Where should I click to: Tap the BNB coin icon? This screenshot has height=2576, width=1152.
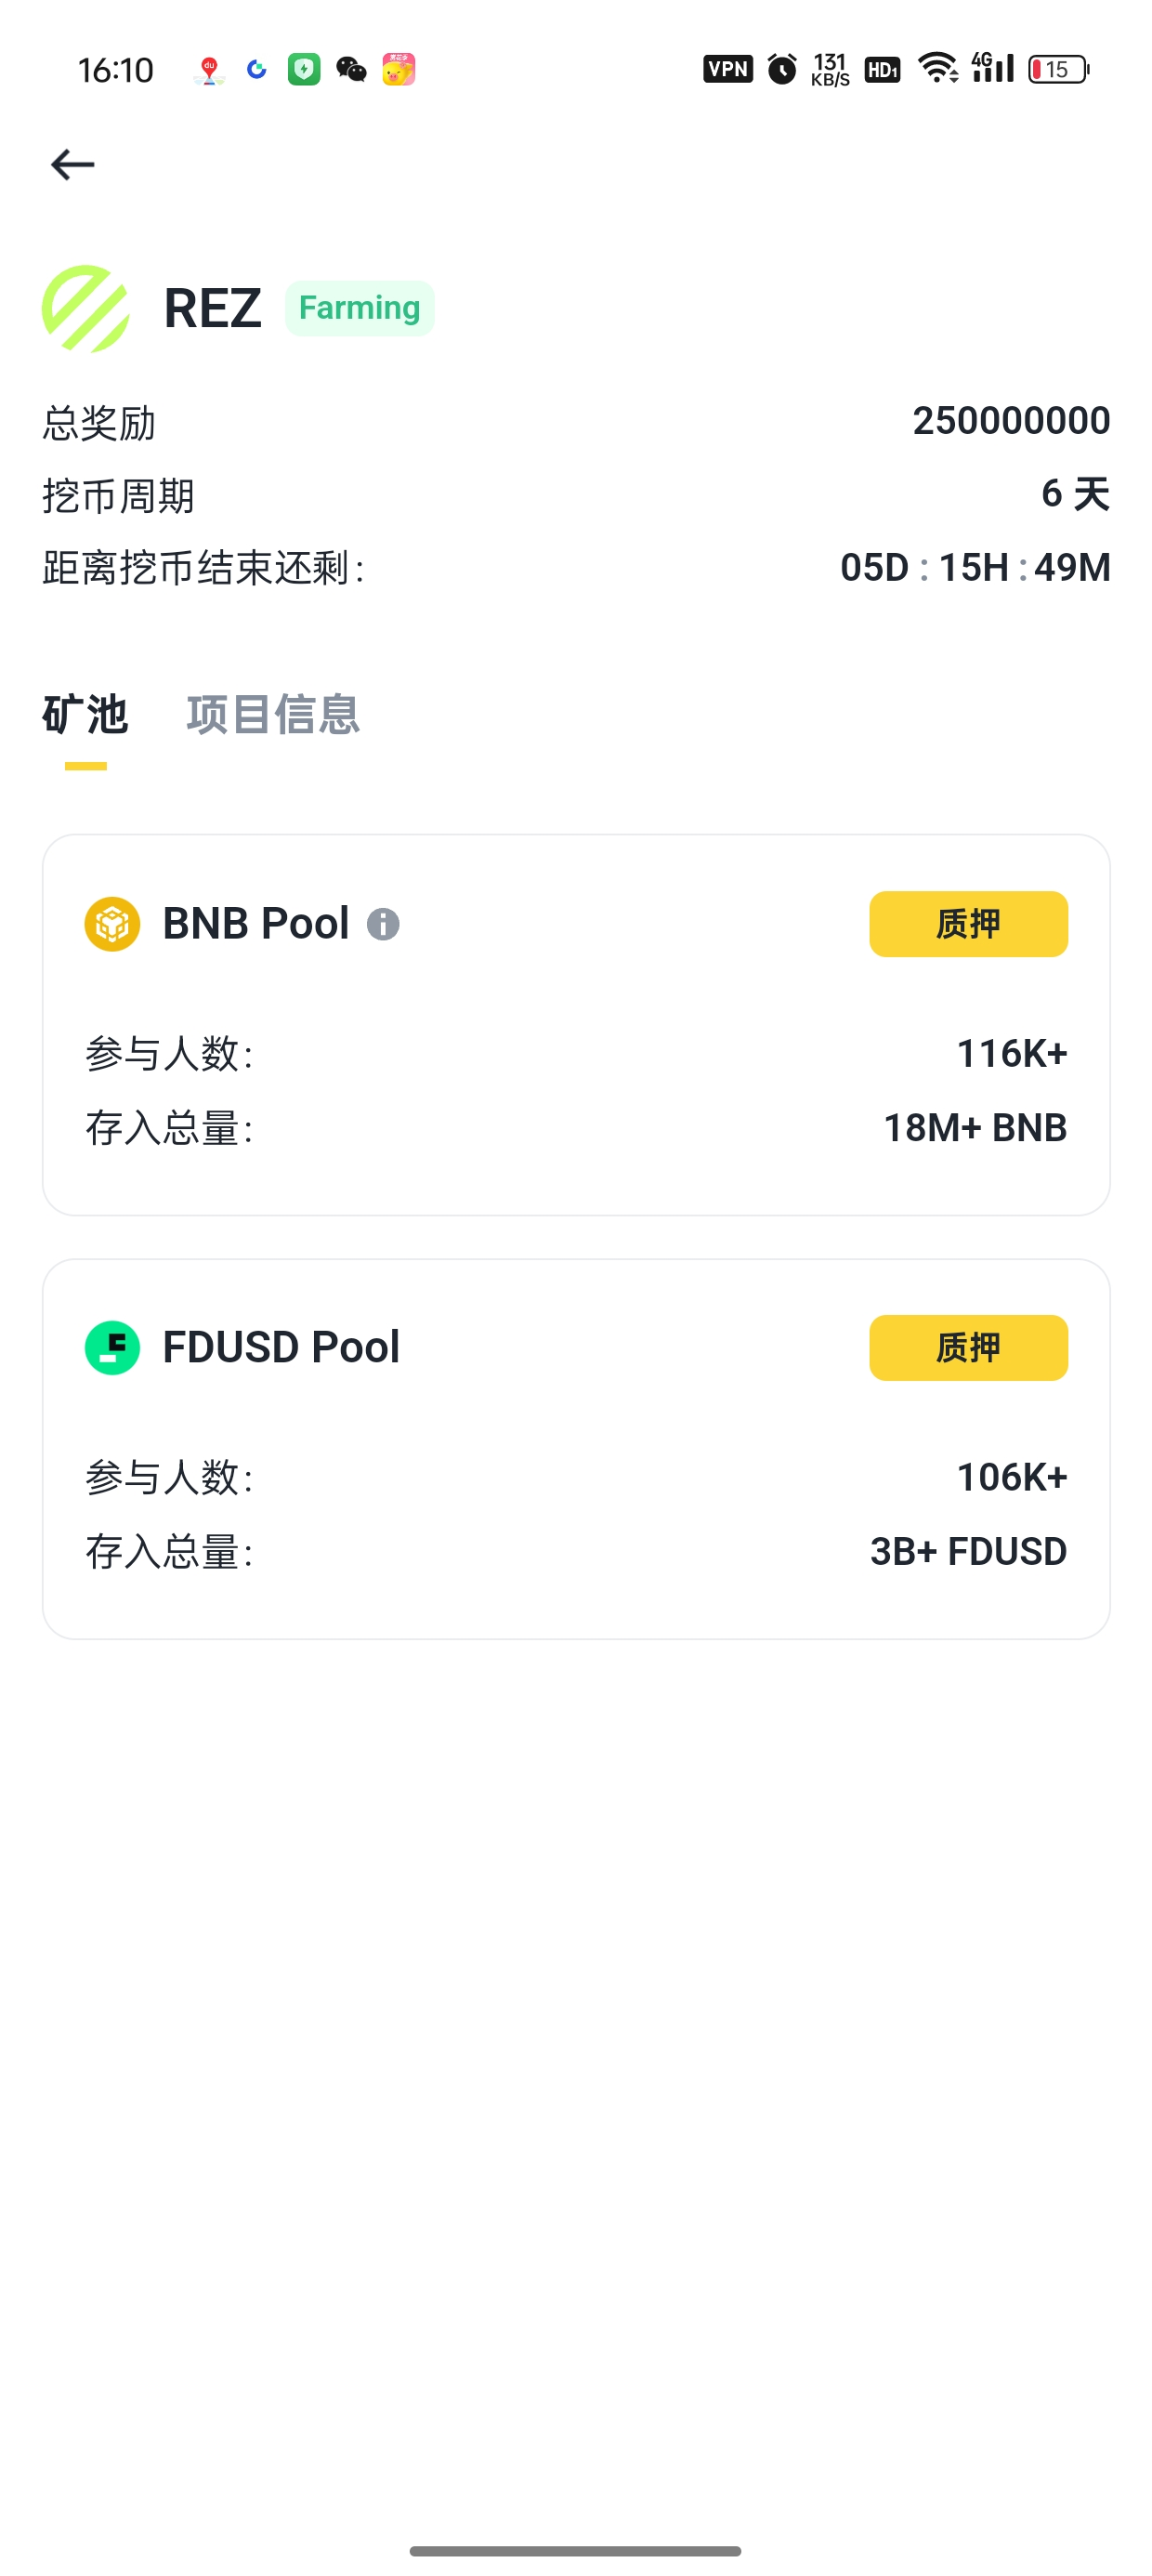[x=112, y=923]
